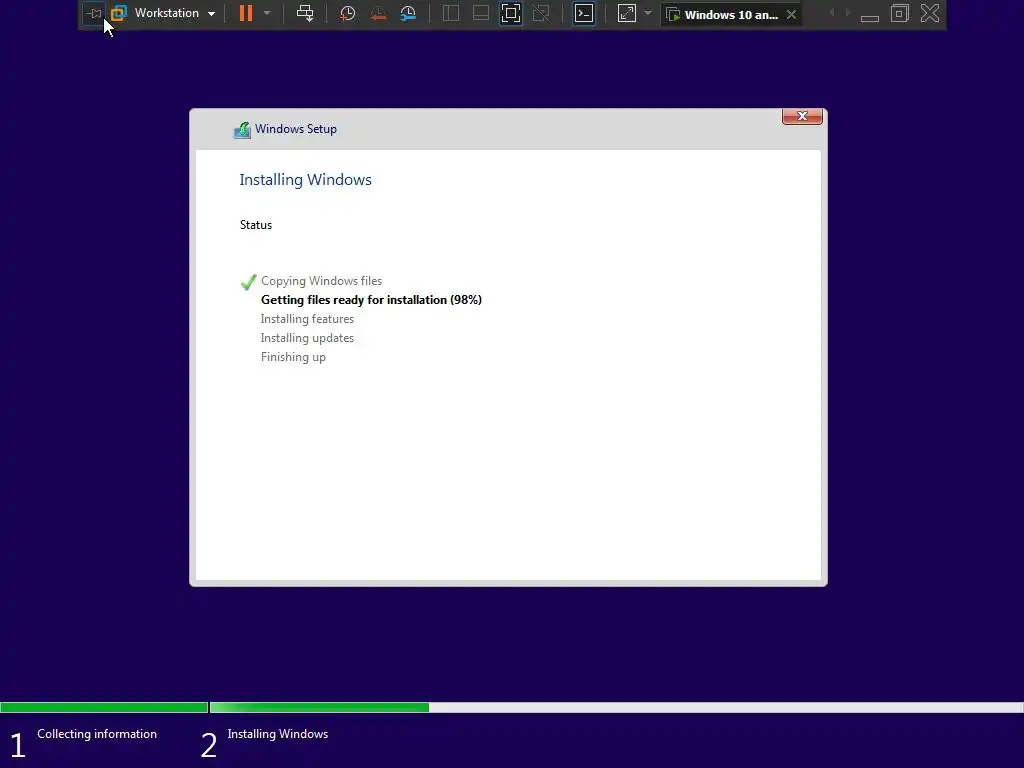Close the Windows Setup dialog
This screenshot has width=1024, height=768.
(802, 116)
